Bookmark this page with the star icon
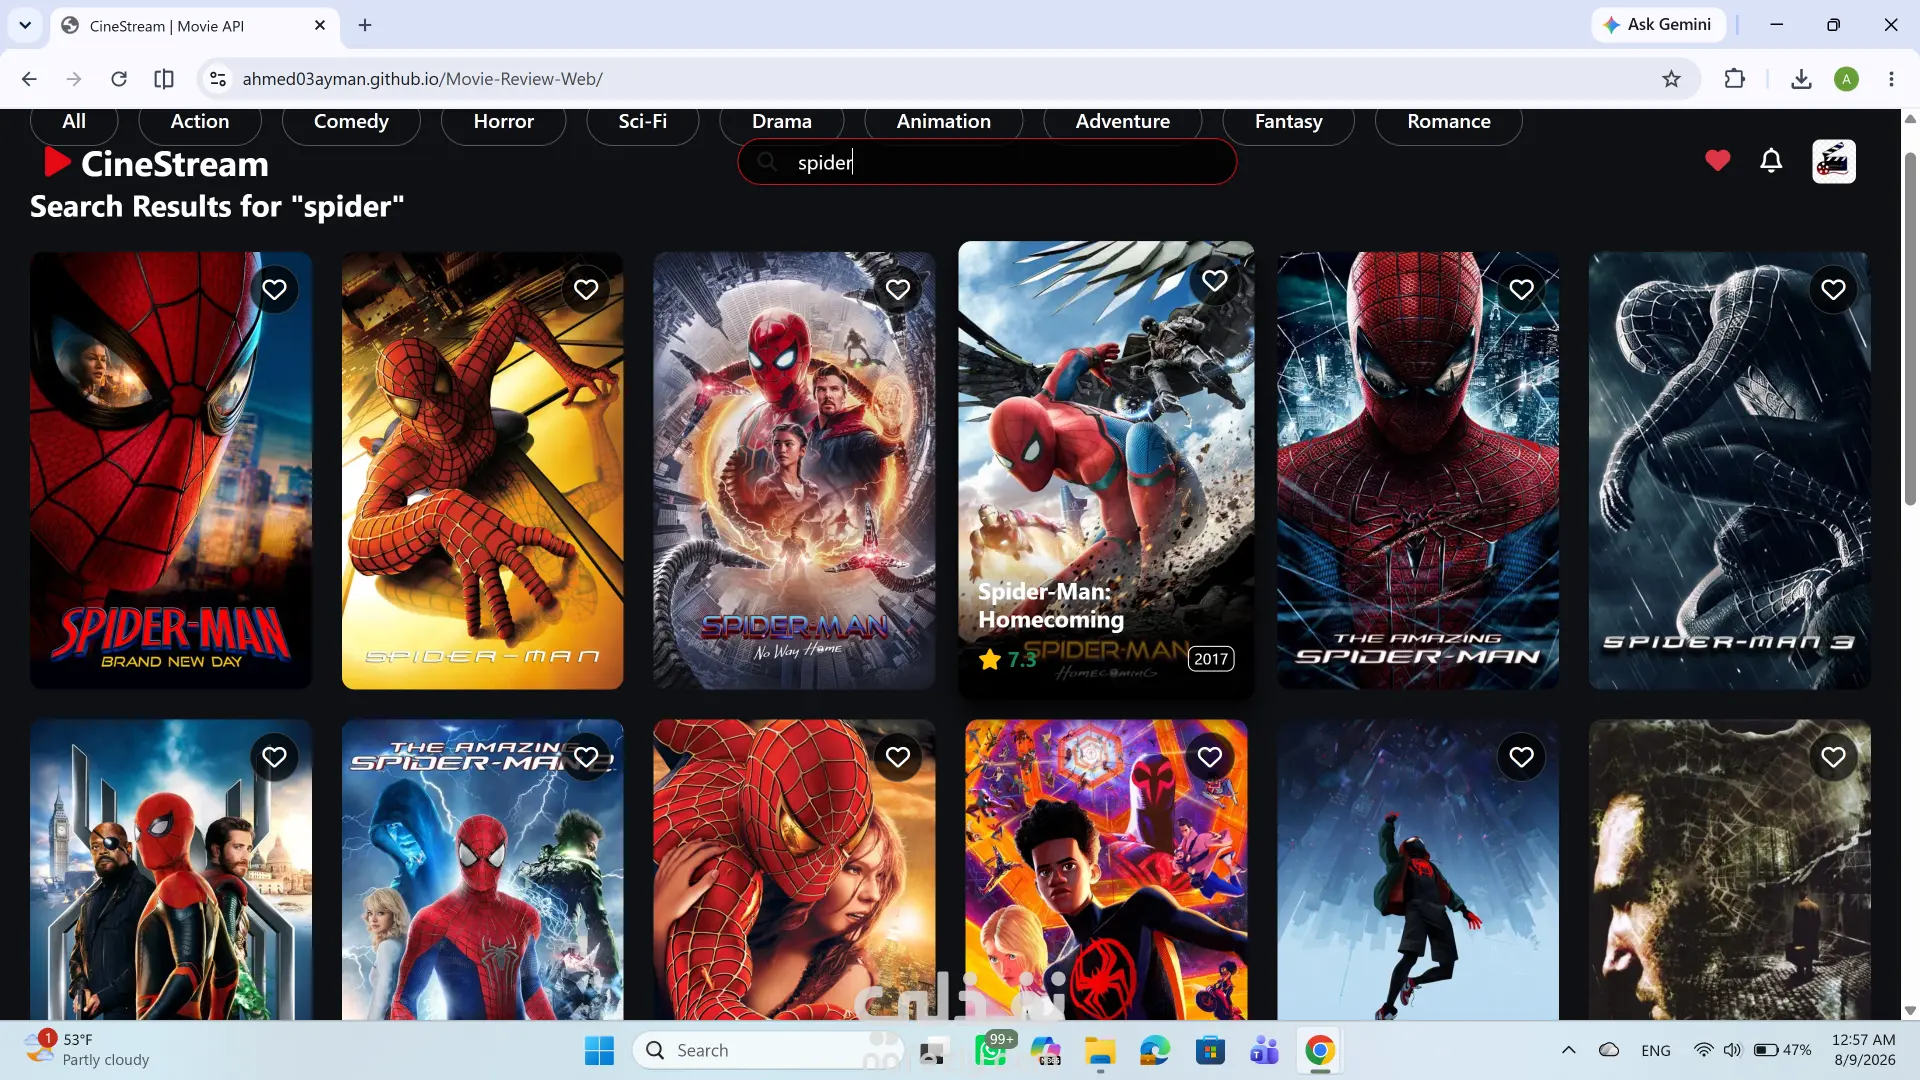1920x1080 pixels. (1671, 79)
